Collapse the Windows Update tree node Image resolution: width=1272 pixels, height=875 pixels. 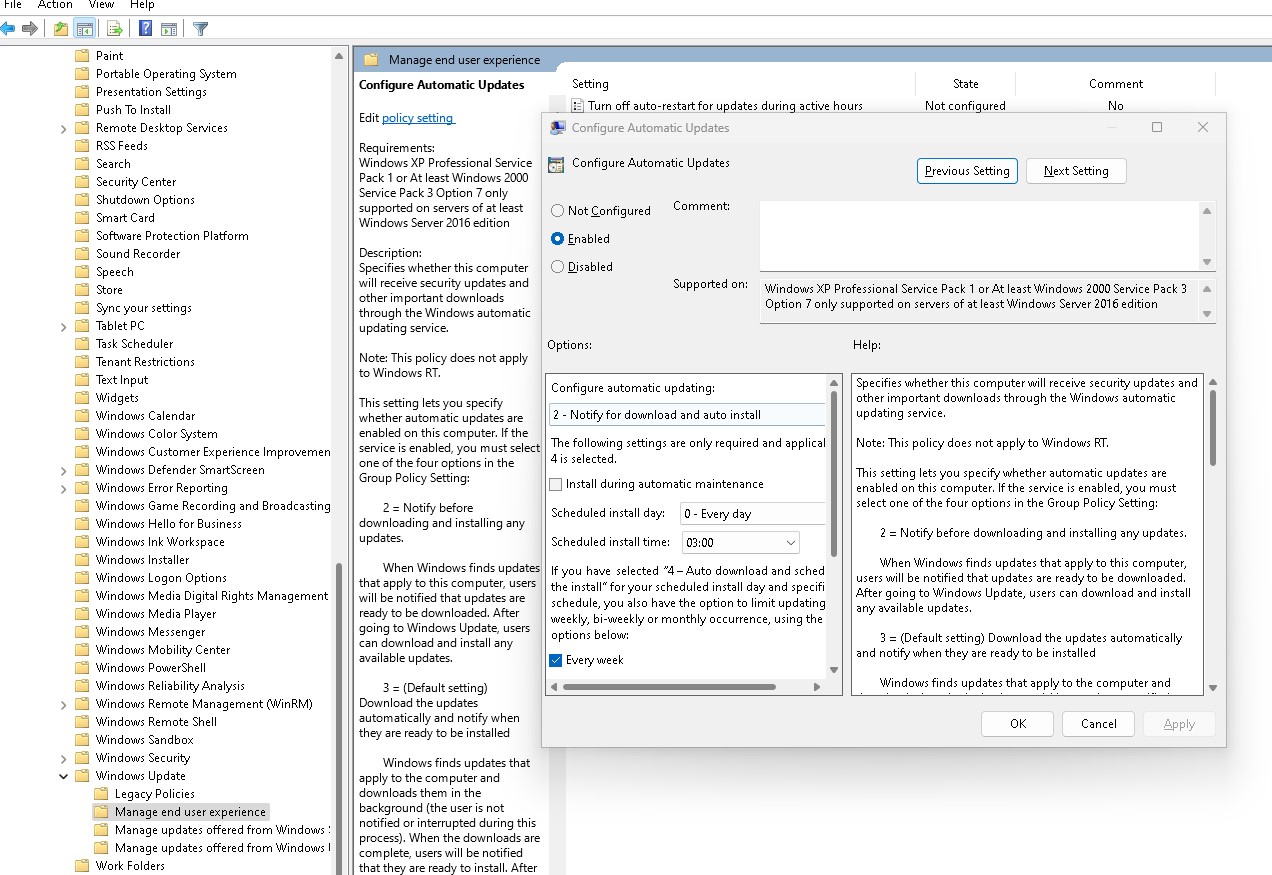[64, 776]
